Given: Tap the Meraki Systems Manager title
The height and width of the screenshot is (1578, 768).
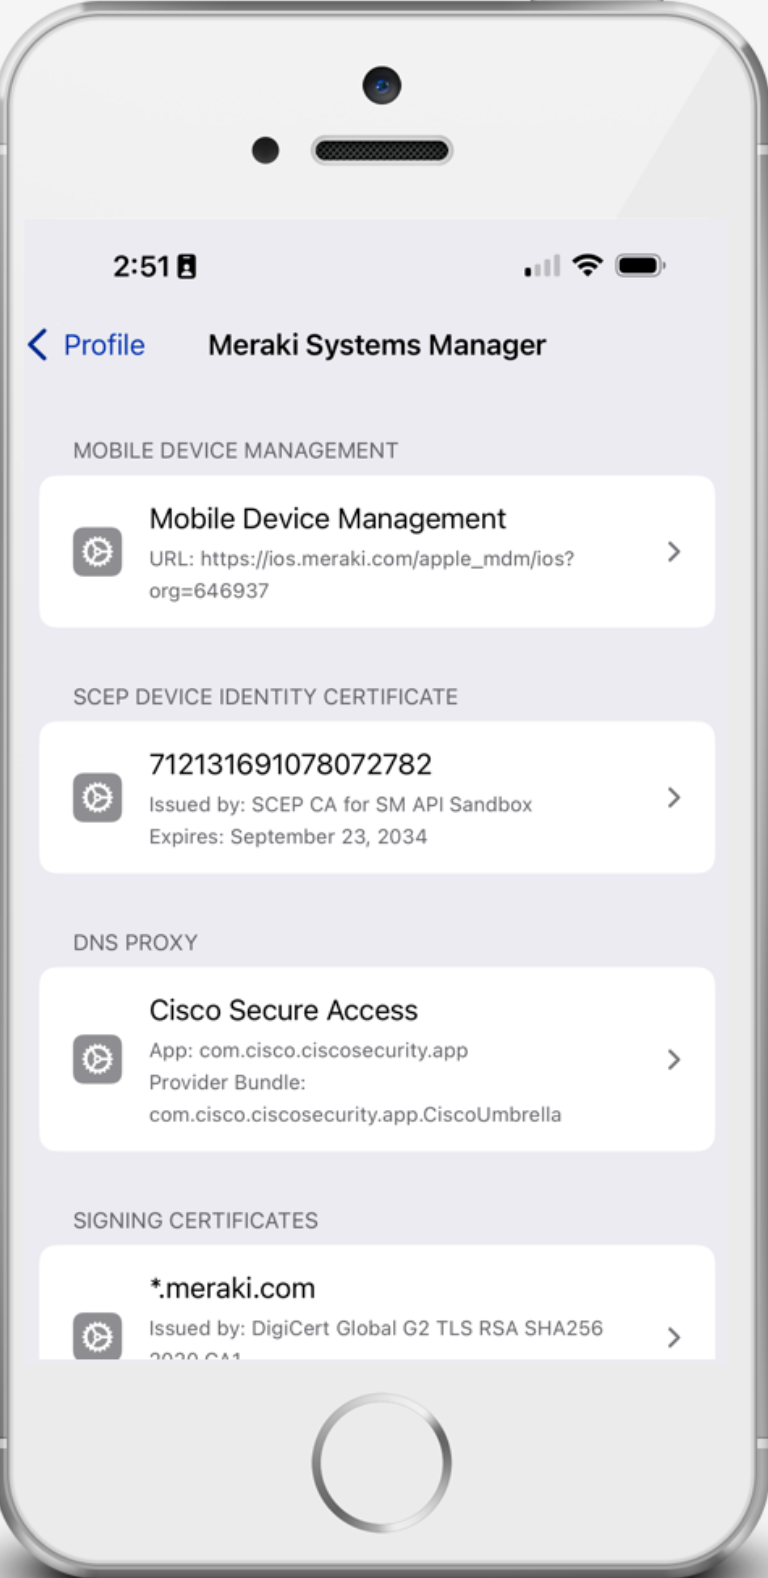Looking at the screenshot, I should click(x=377, y=345).
